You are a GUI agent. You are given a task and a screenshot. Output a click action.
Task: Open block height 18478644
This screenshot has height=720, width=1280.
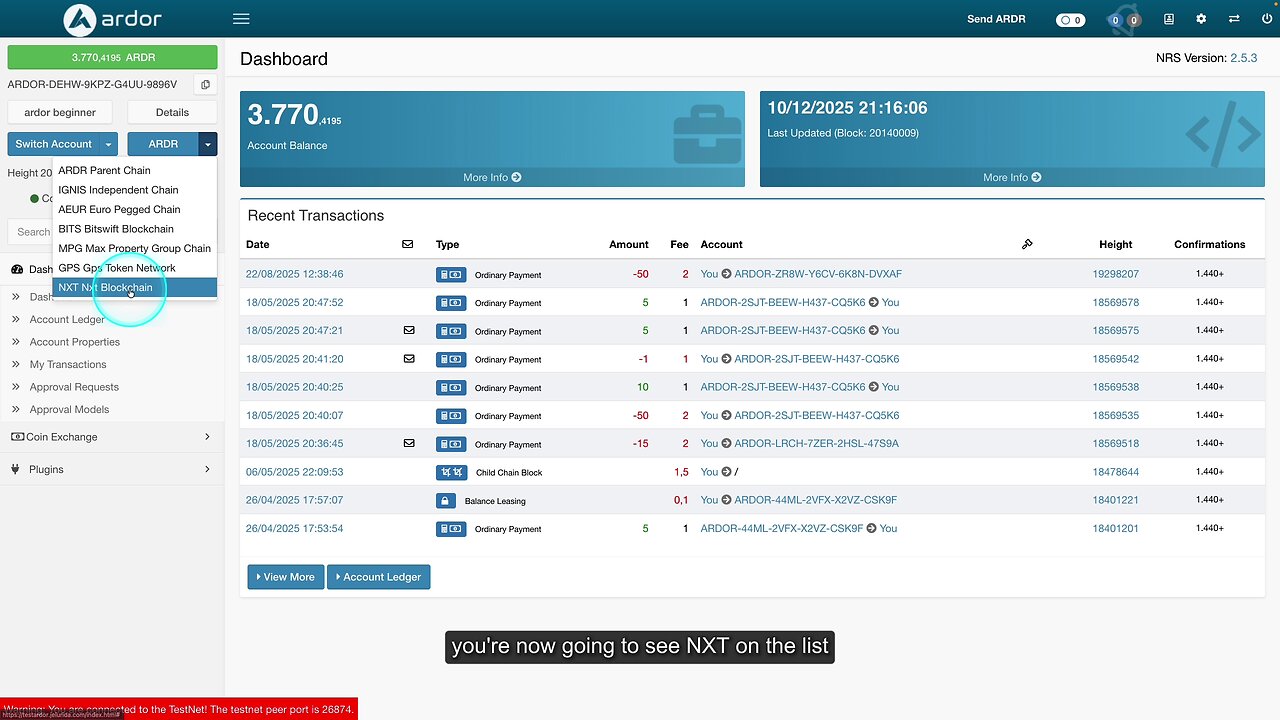click(1115, 472)
